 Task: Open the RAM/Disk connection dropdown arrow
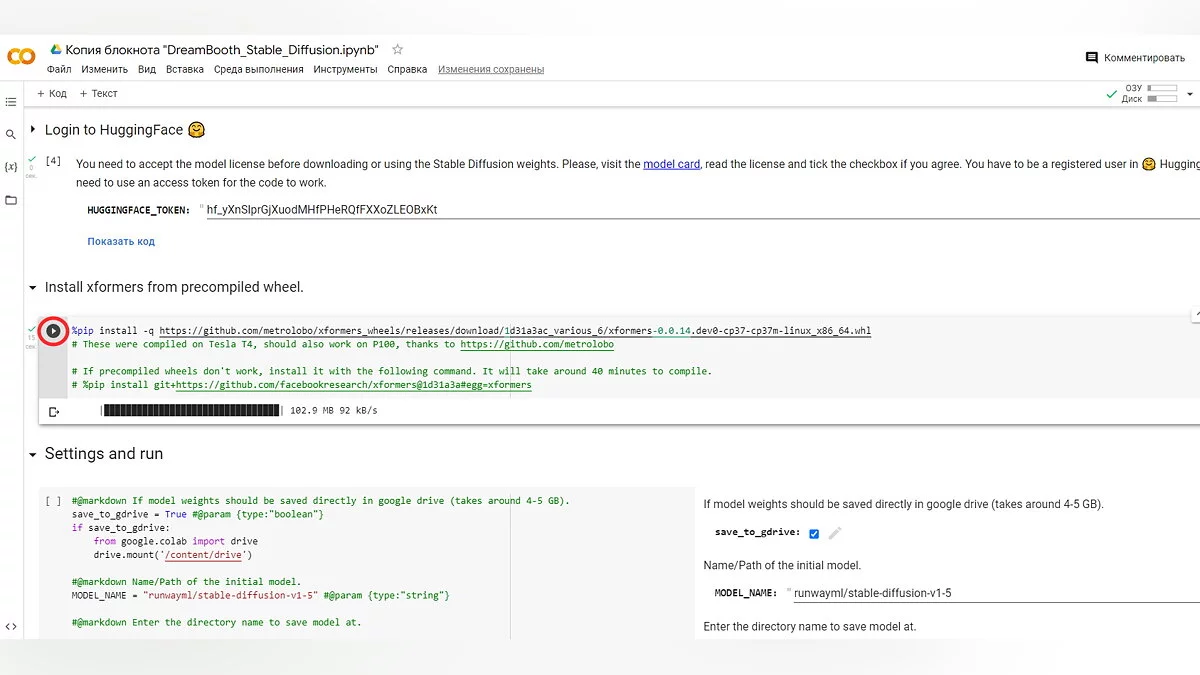click(x=1190, y=94)
